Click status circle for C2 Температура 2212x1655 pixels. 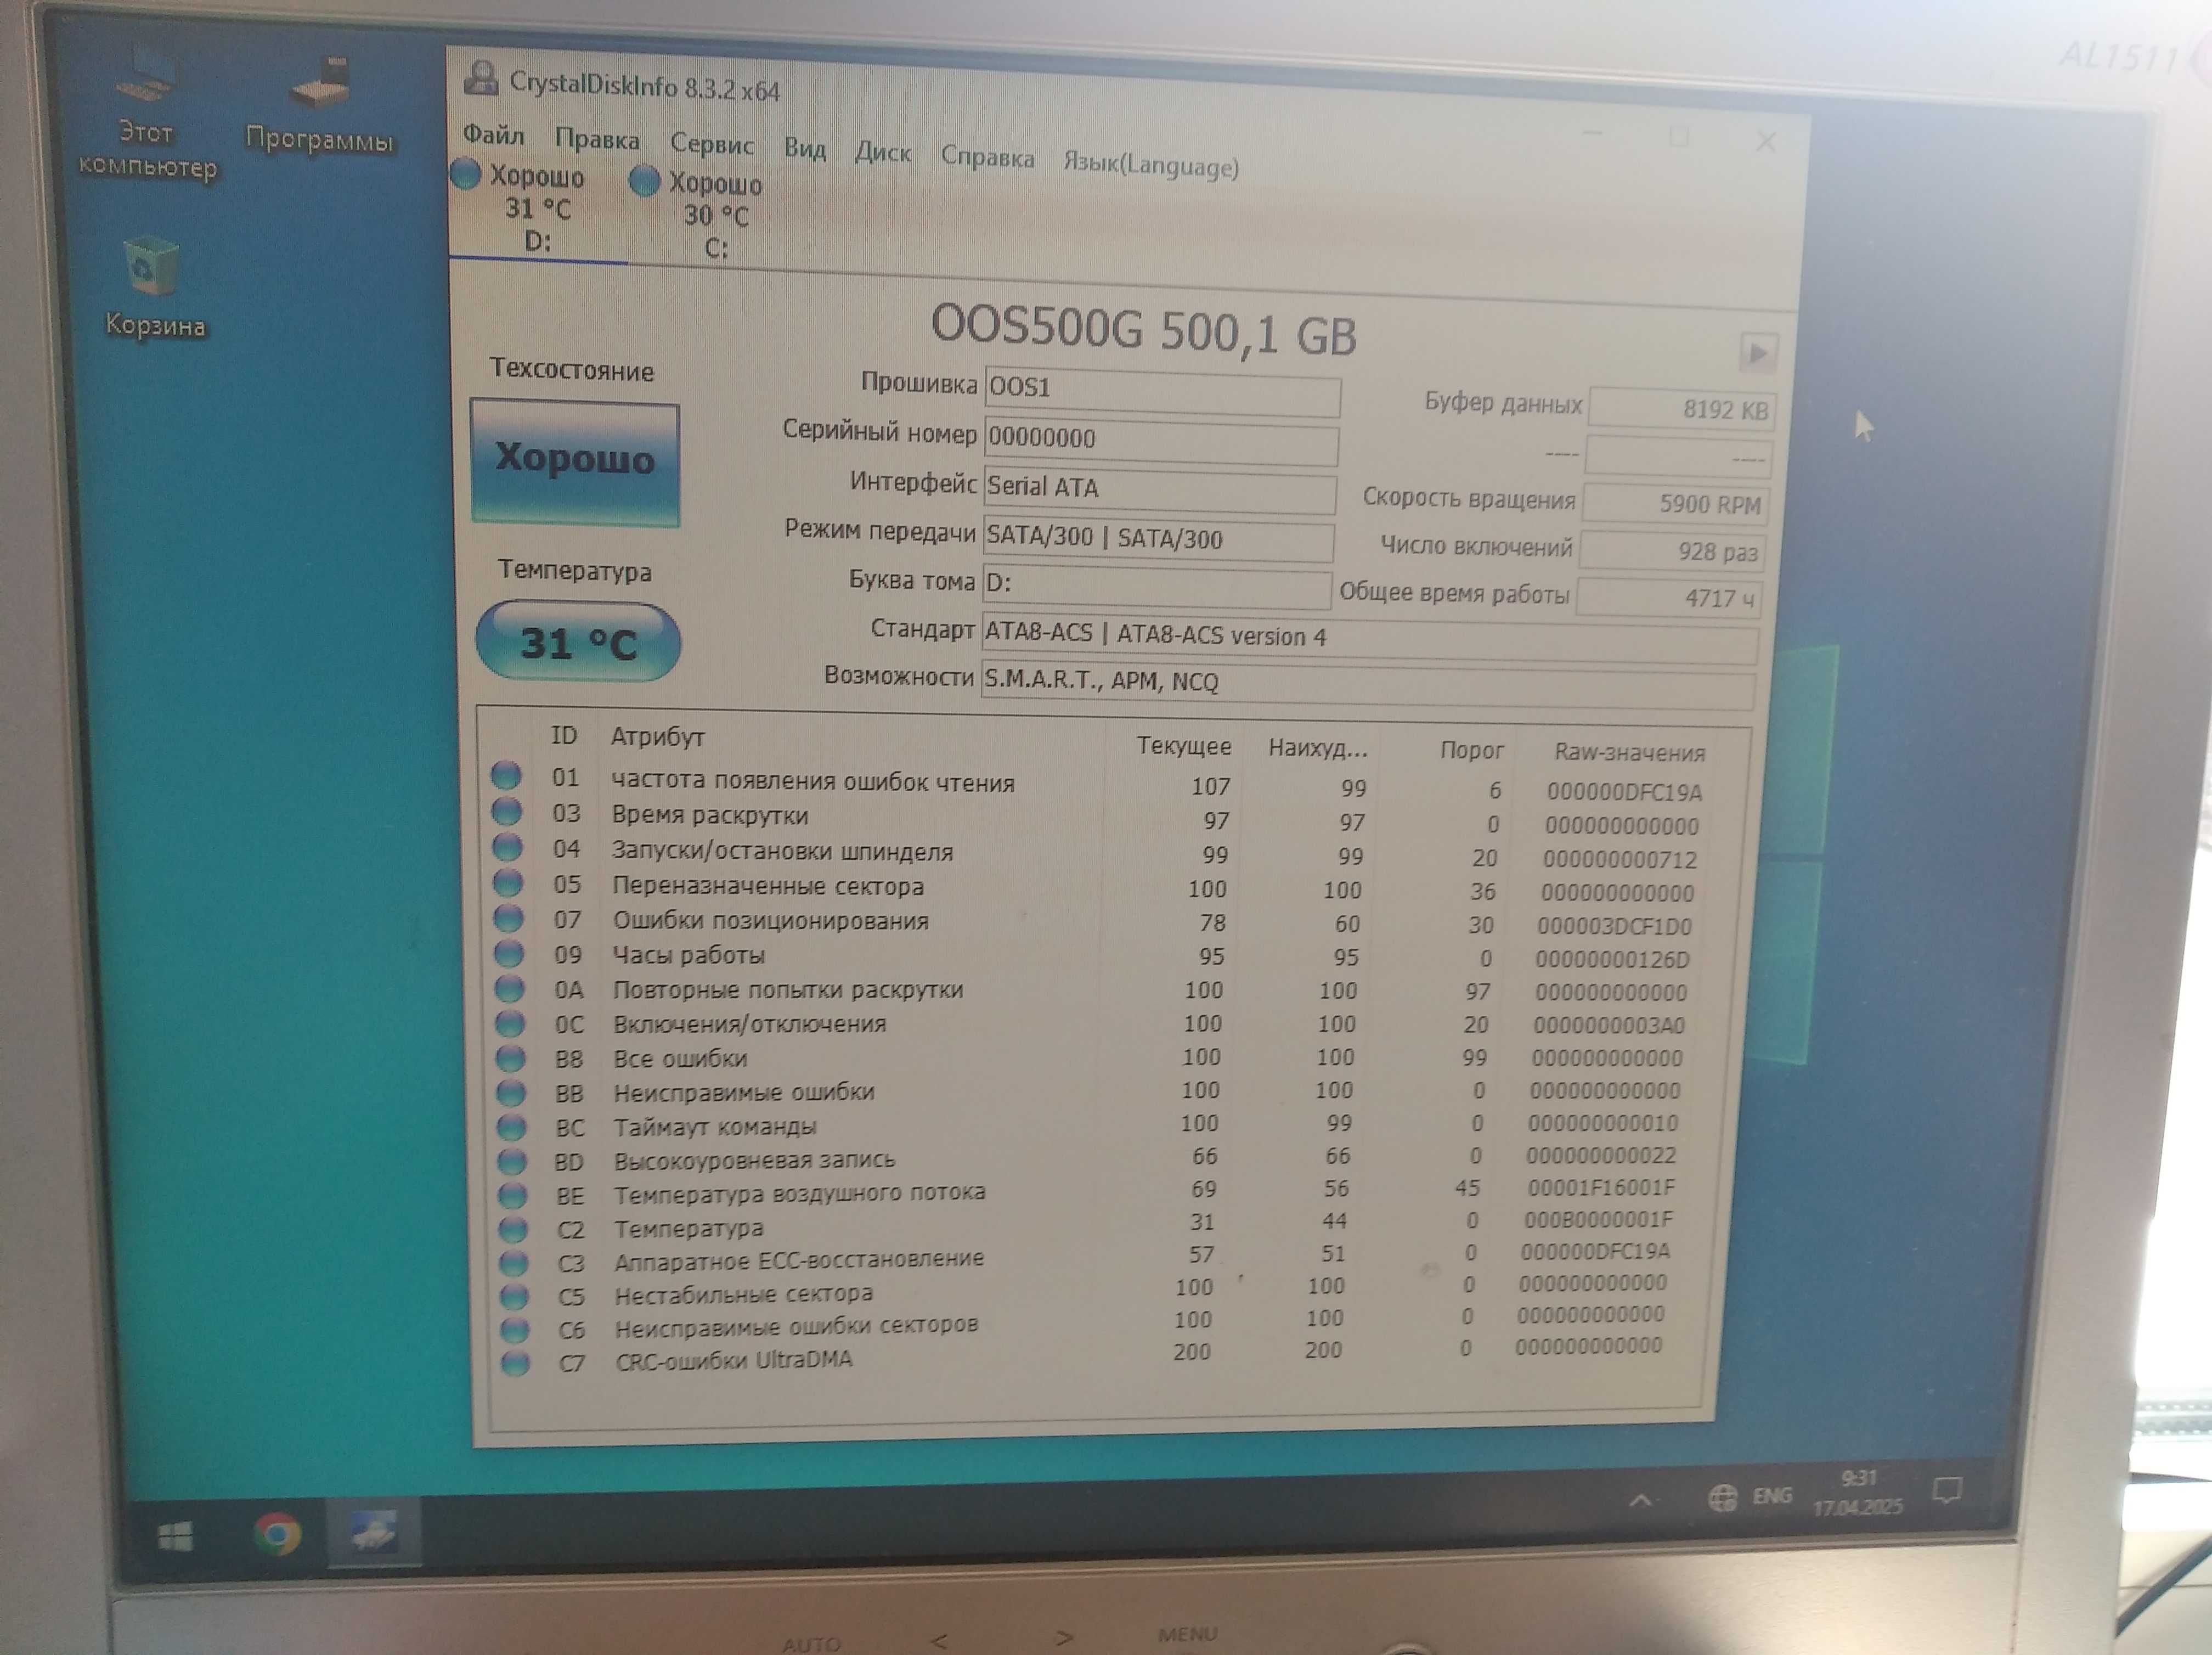click(x=513, y=1229)
